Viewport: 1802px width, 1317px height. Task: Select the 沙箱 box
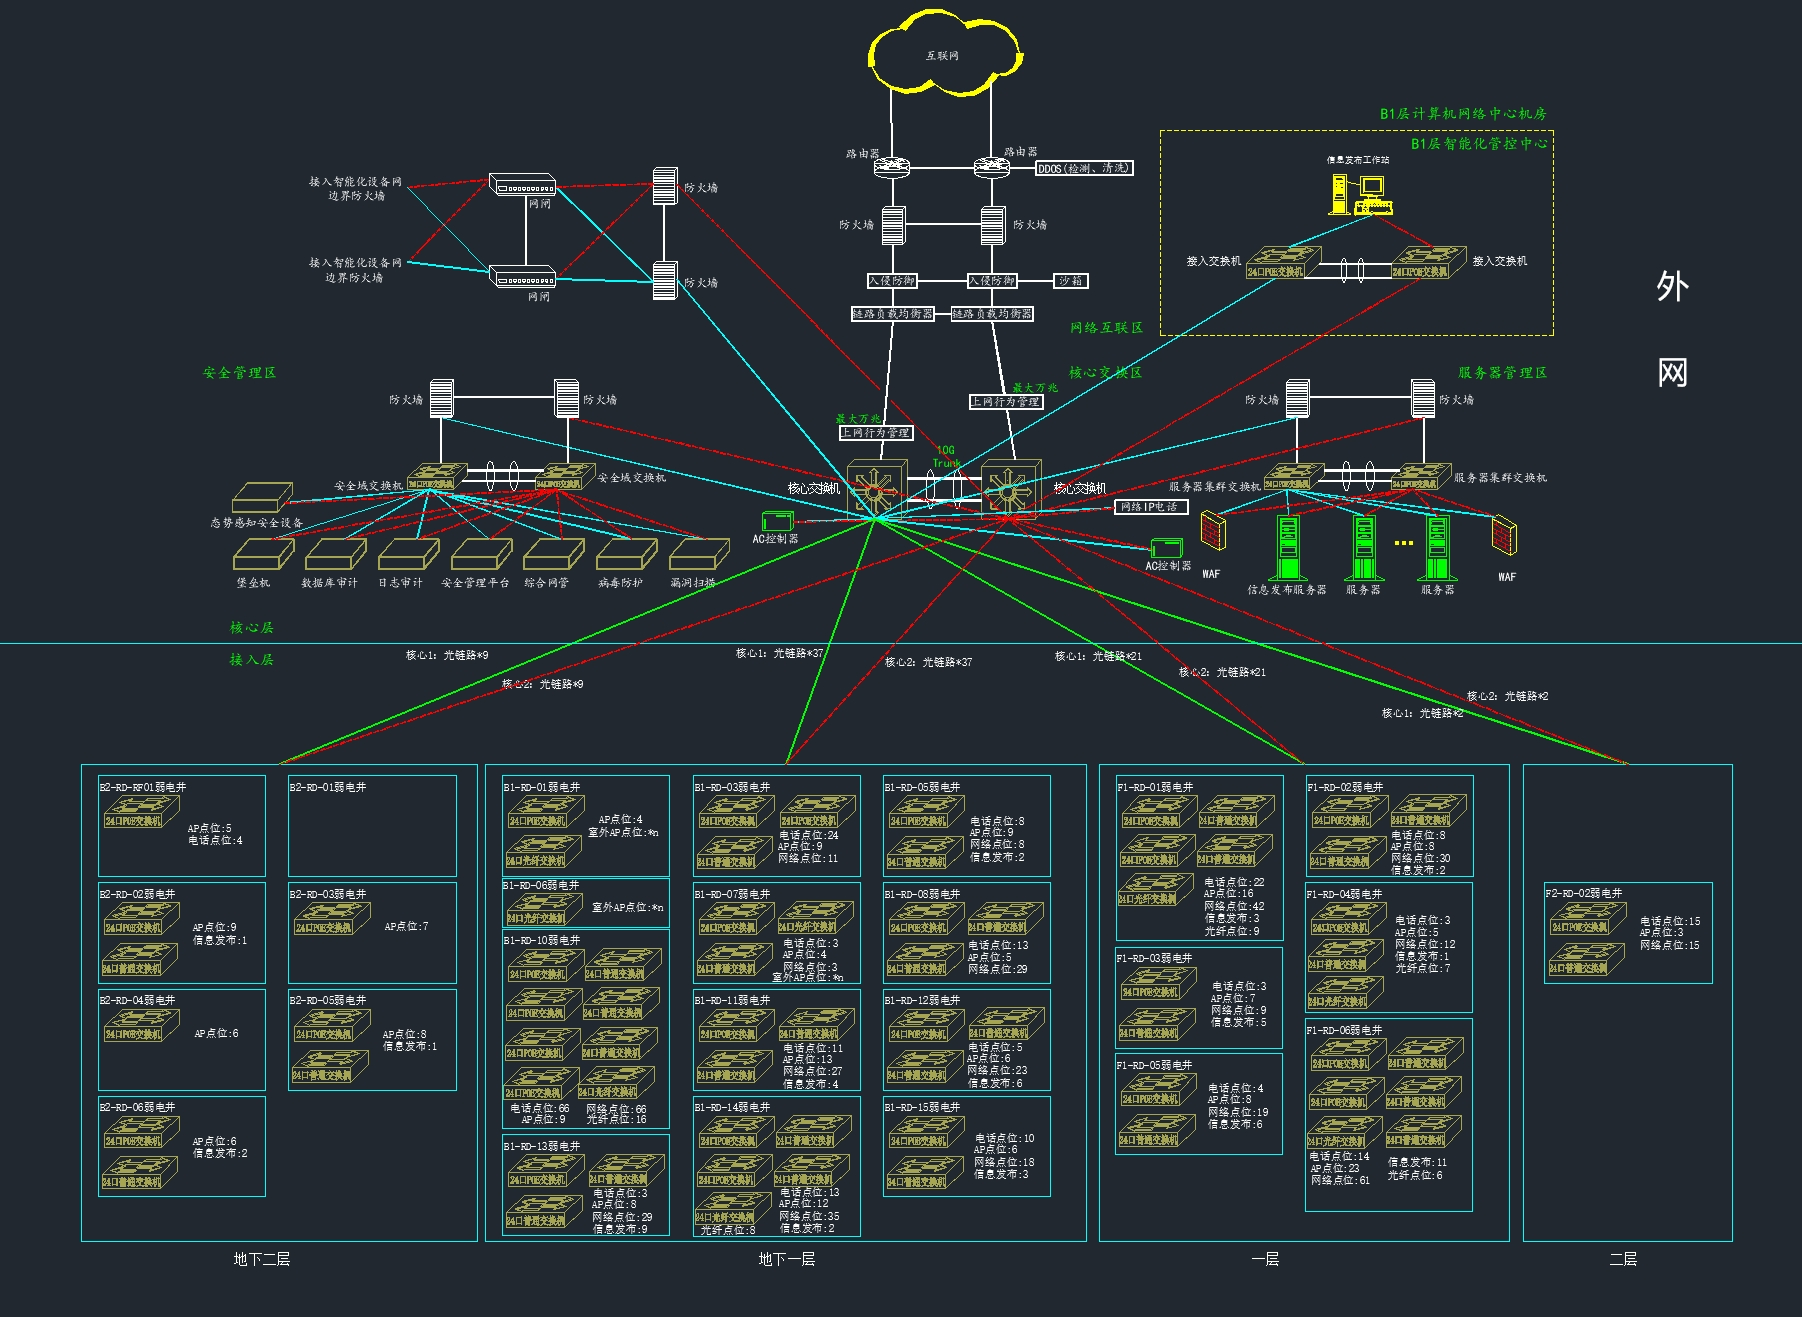[1070, 281]
